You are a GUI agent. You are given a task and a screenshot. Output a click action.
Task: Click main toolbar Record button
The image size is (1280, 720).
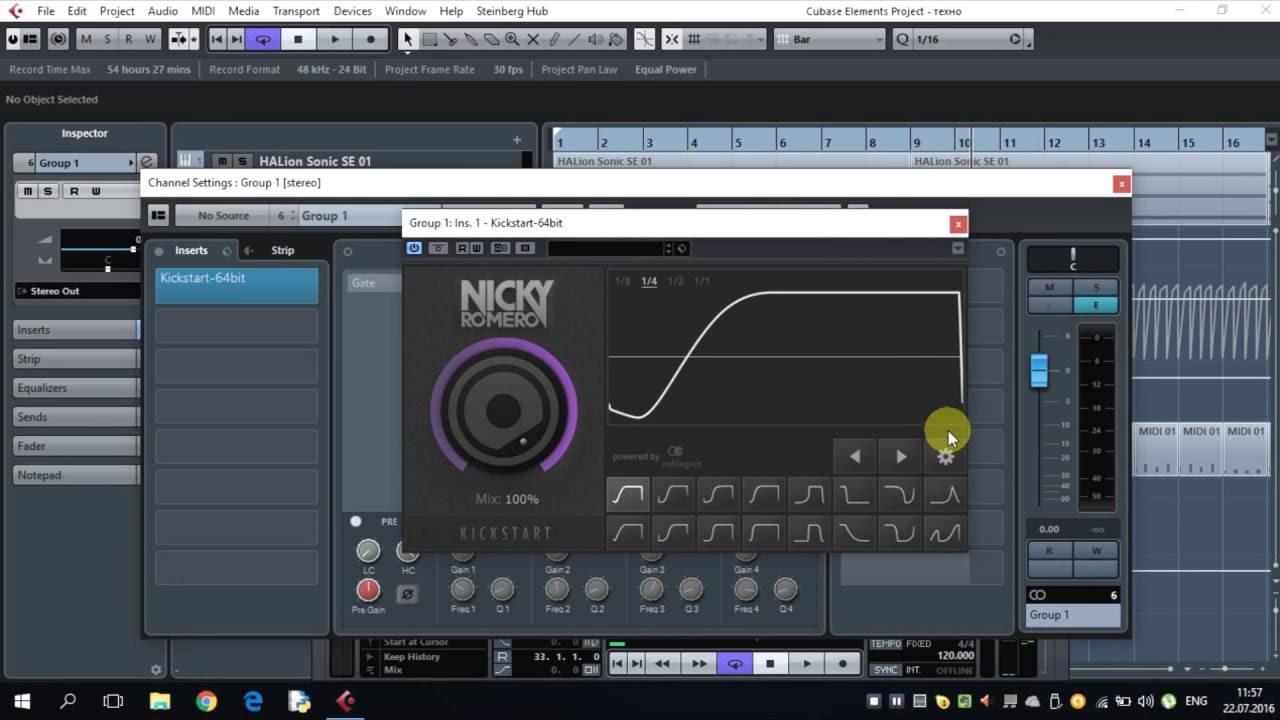click(371, 39)
